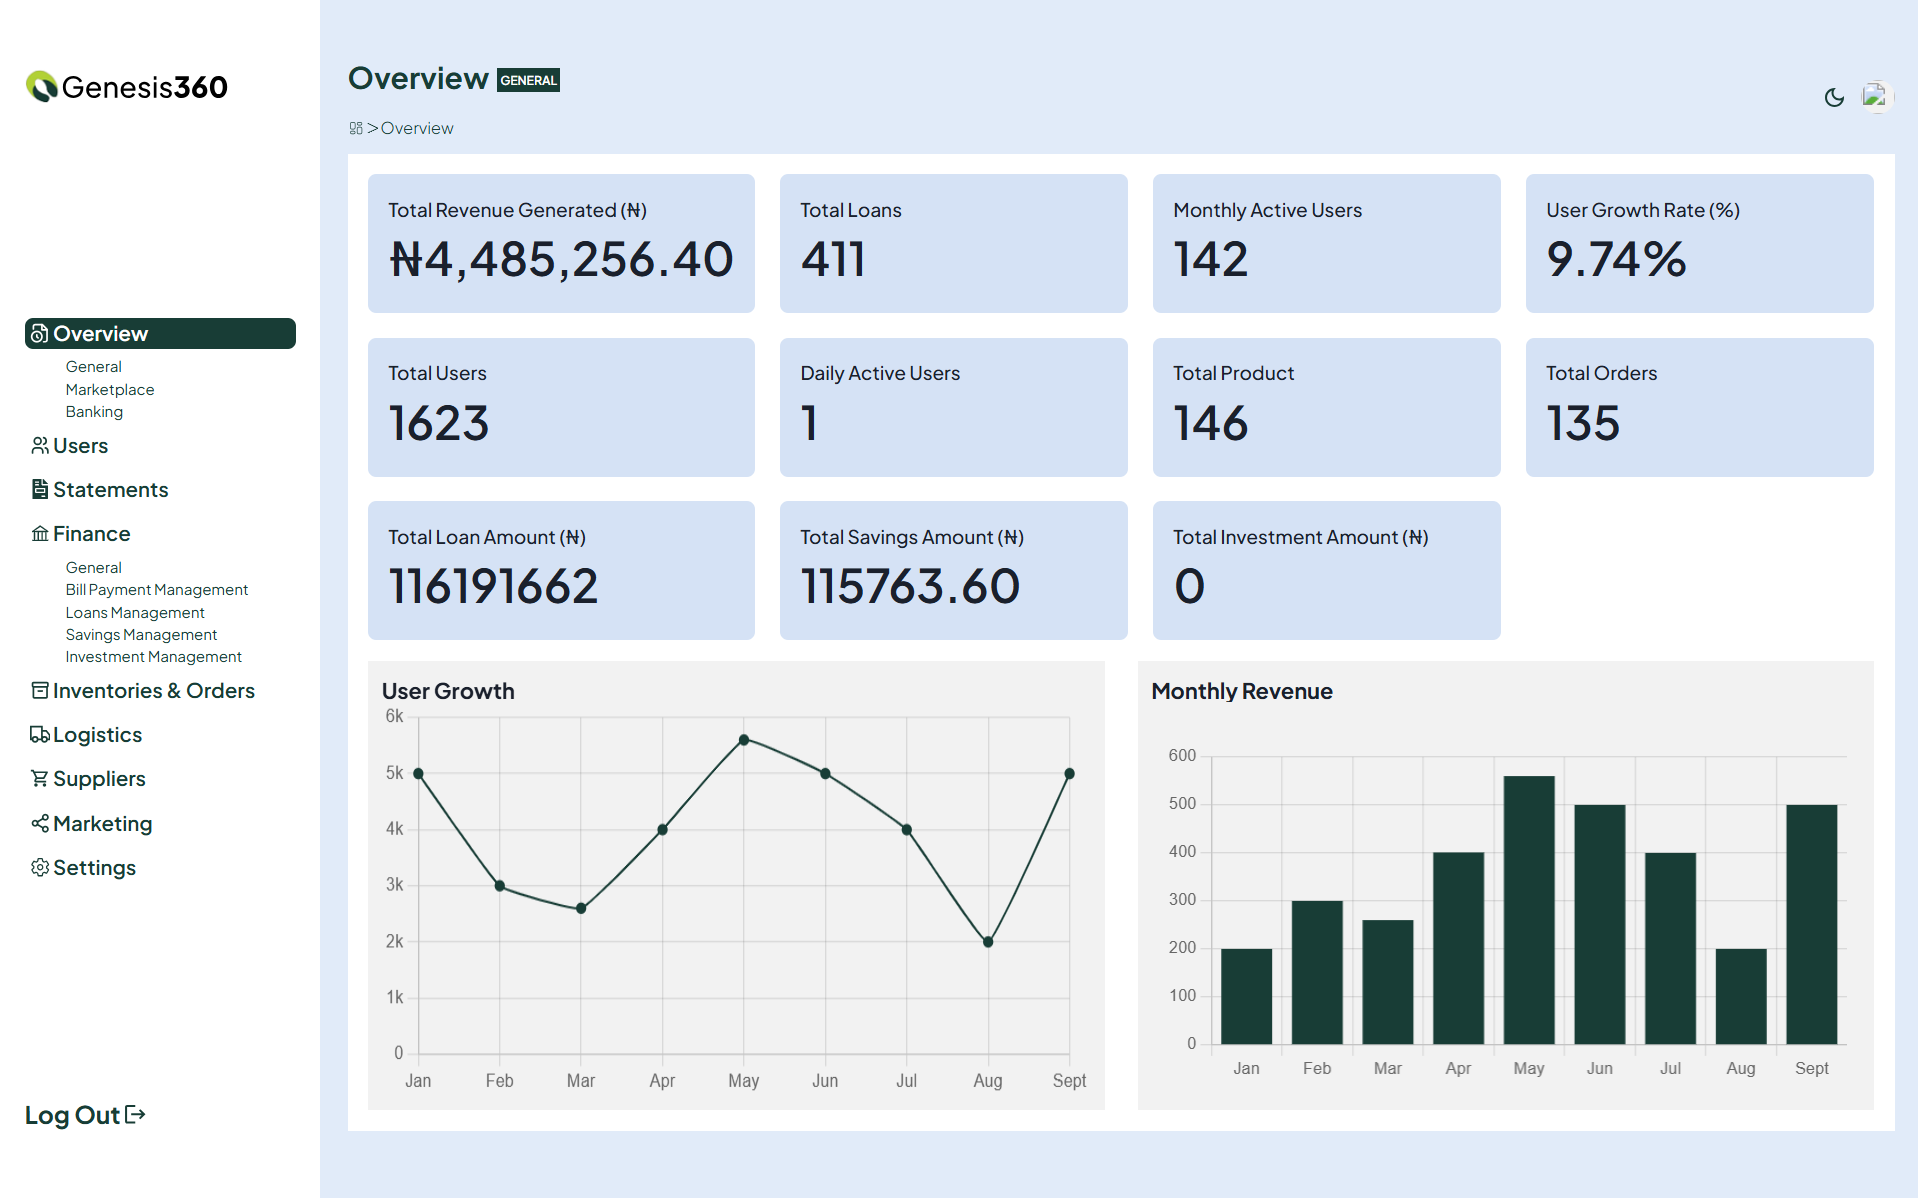Click the Log Out button
Screen dimensions: 1918x1198
point(85,1115)
